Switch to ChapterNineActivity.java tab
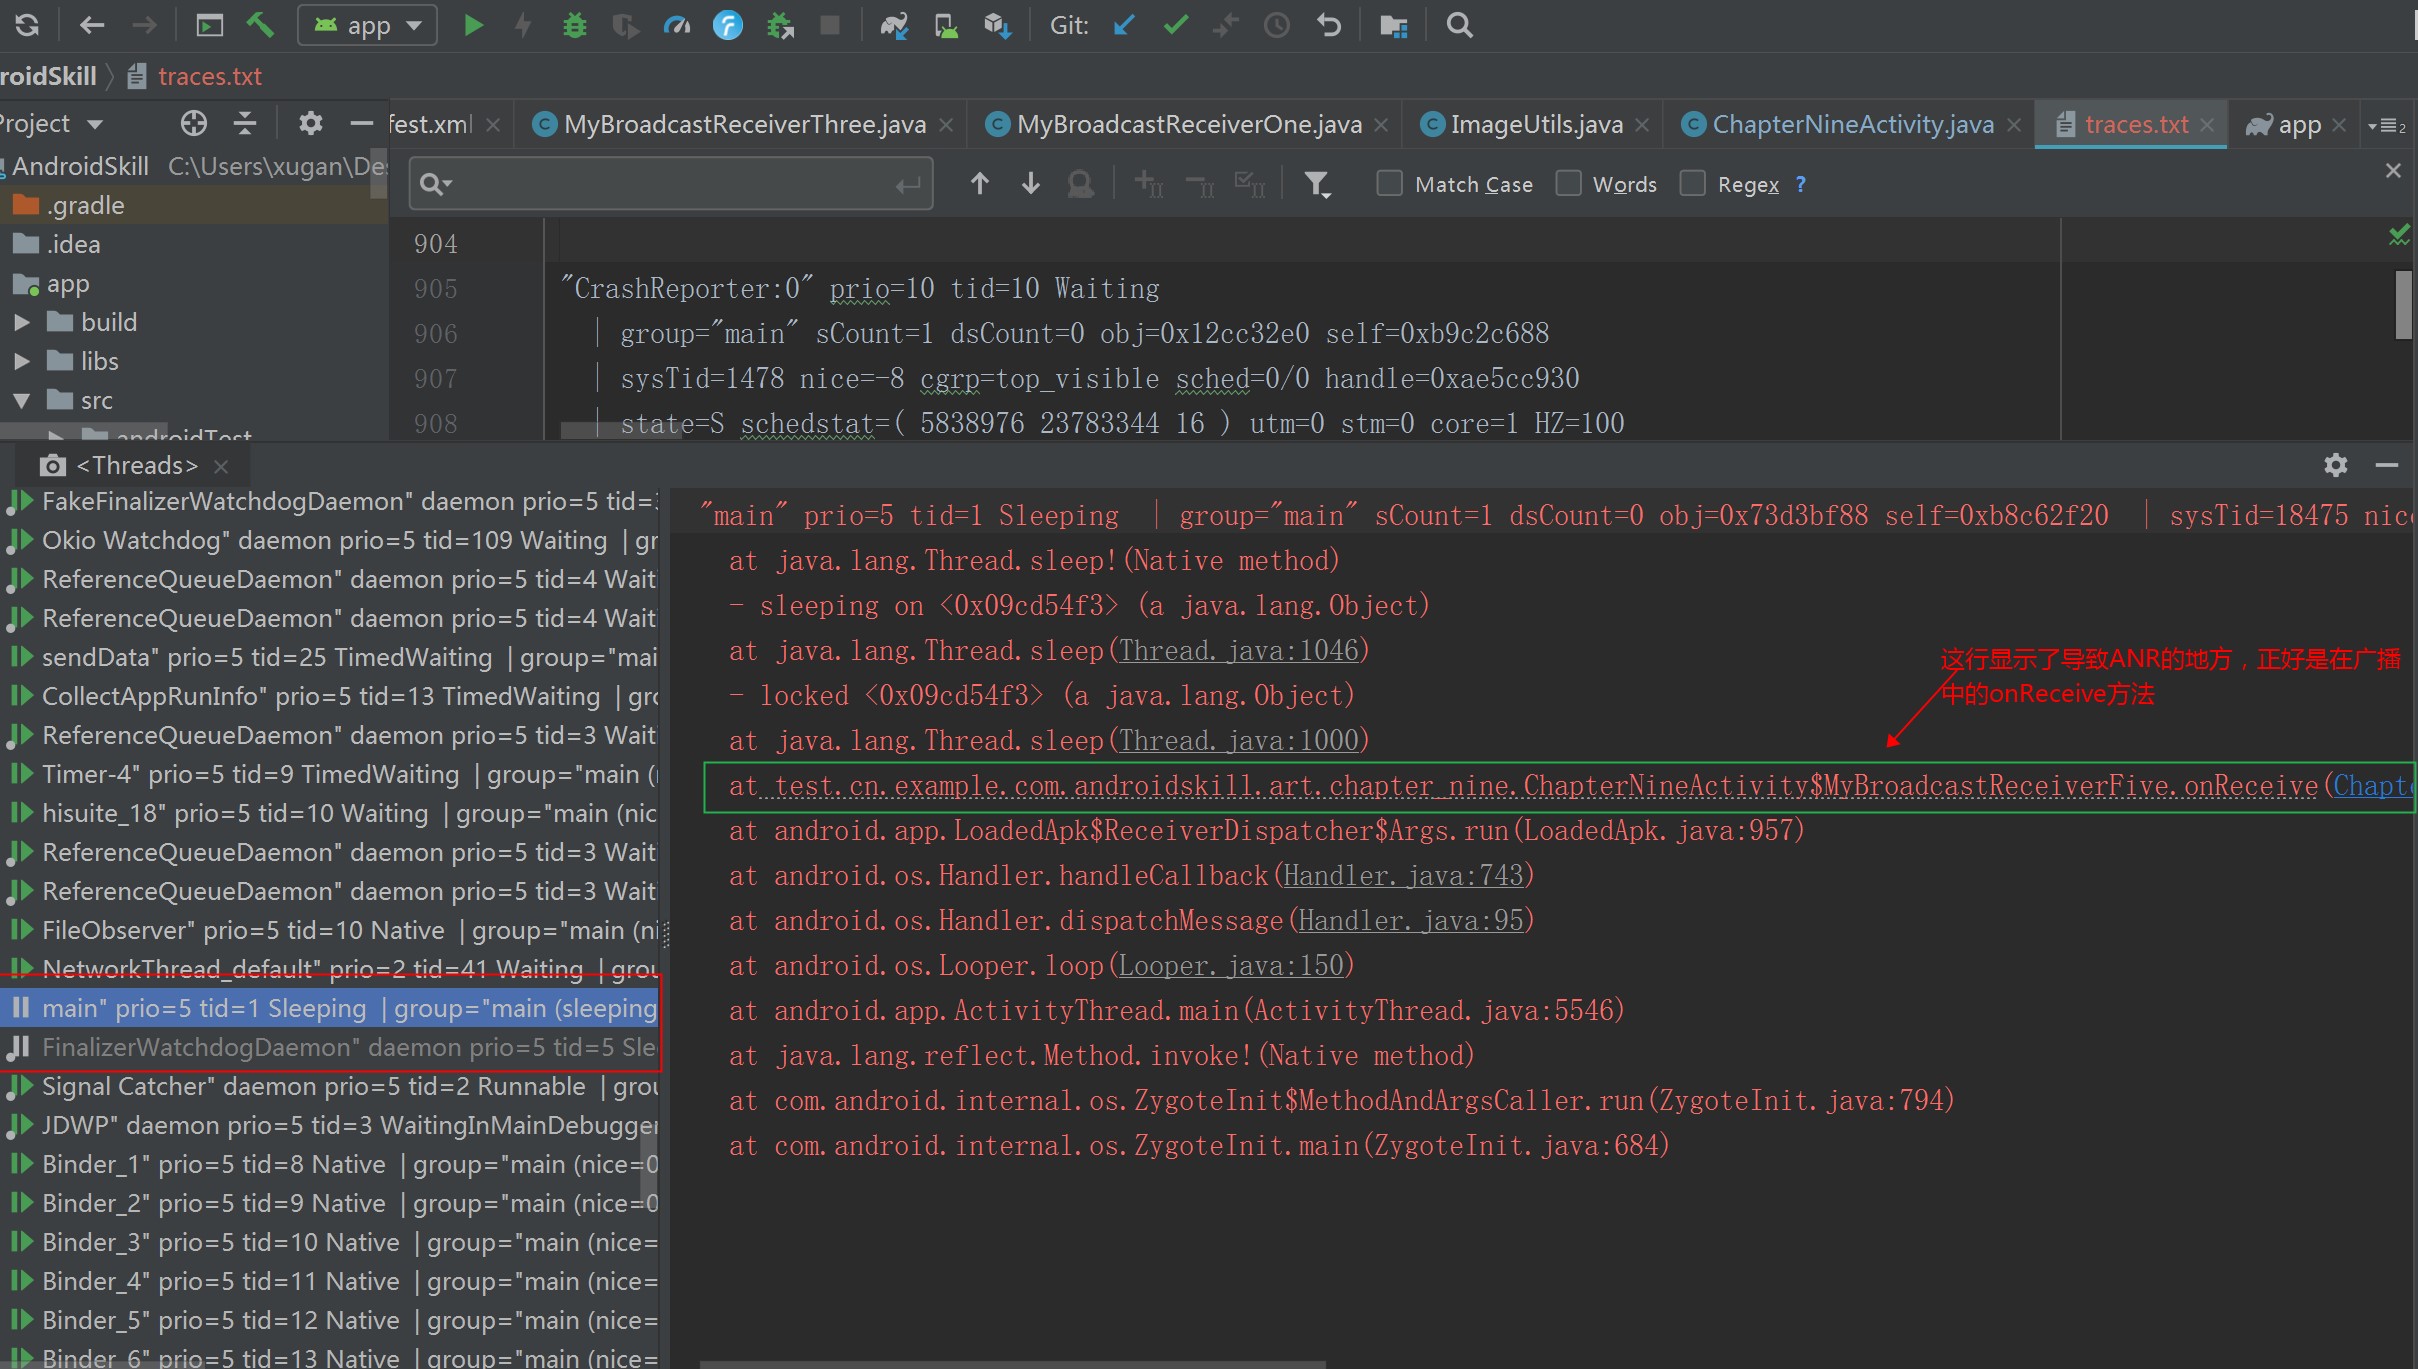Viewport: 2418px width, 1369px height. 1851,124
